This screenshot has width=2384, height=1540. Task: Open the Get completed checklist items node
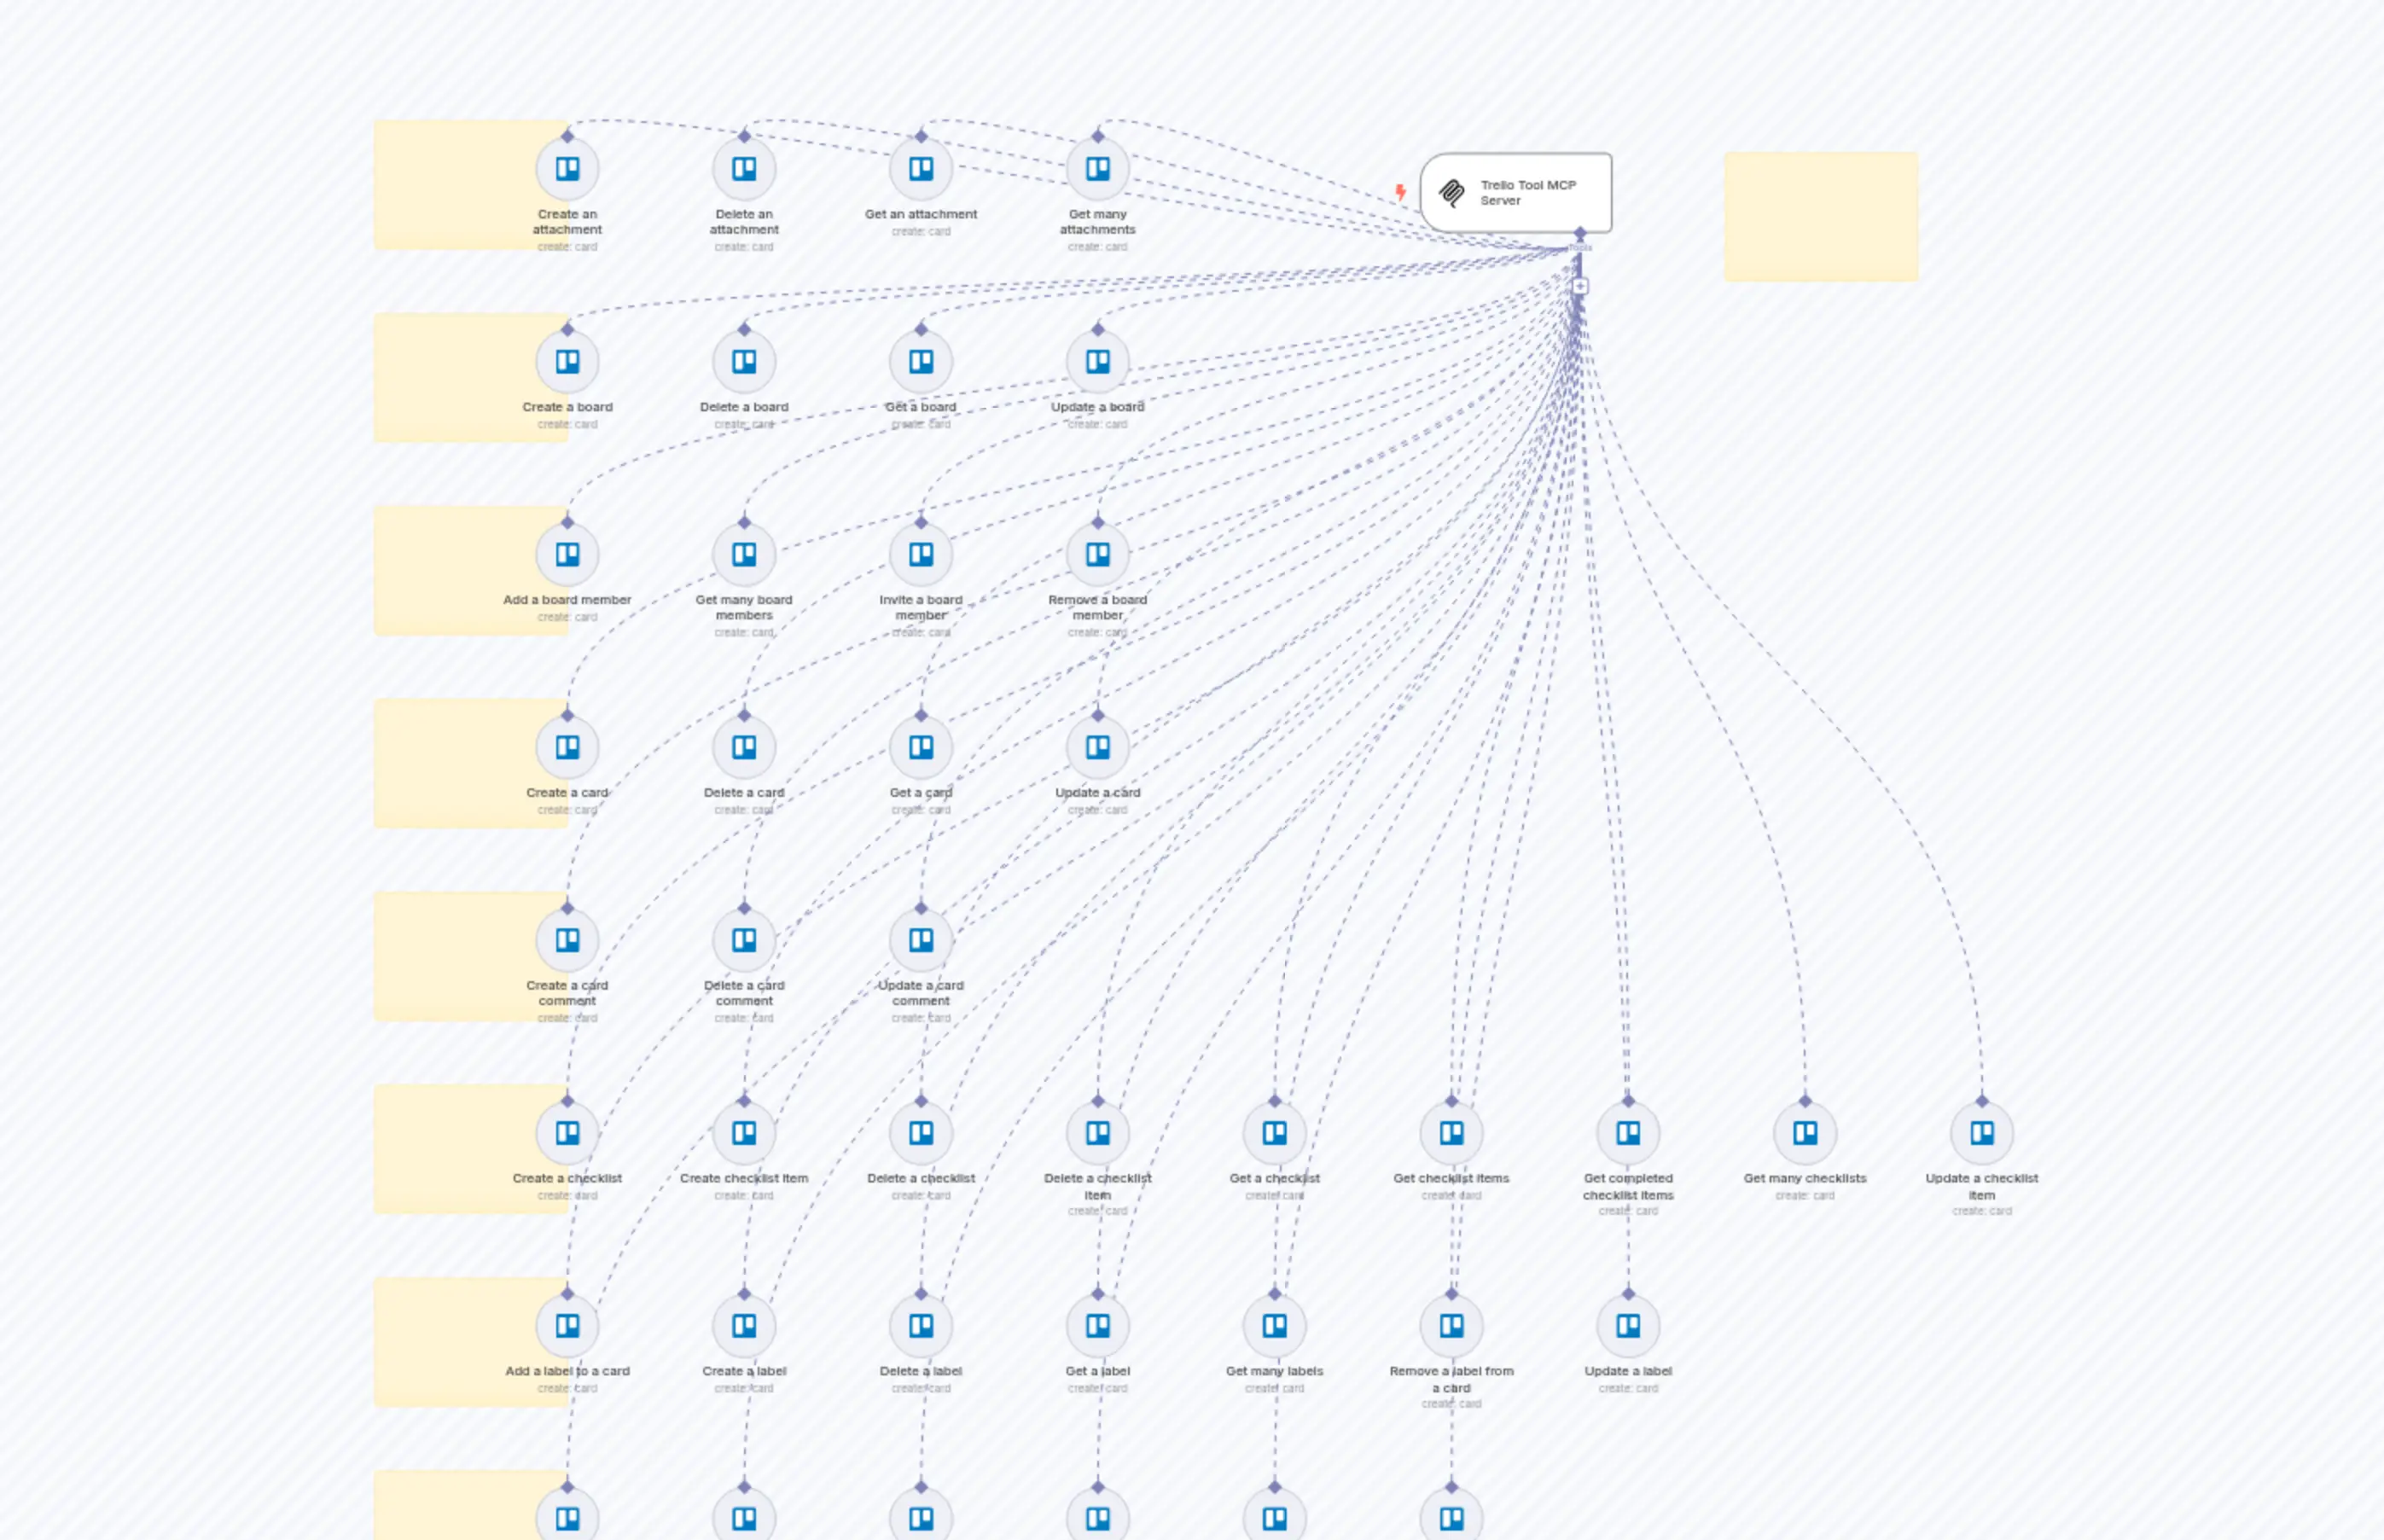[1628, 1132]
